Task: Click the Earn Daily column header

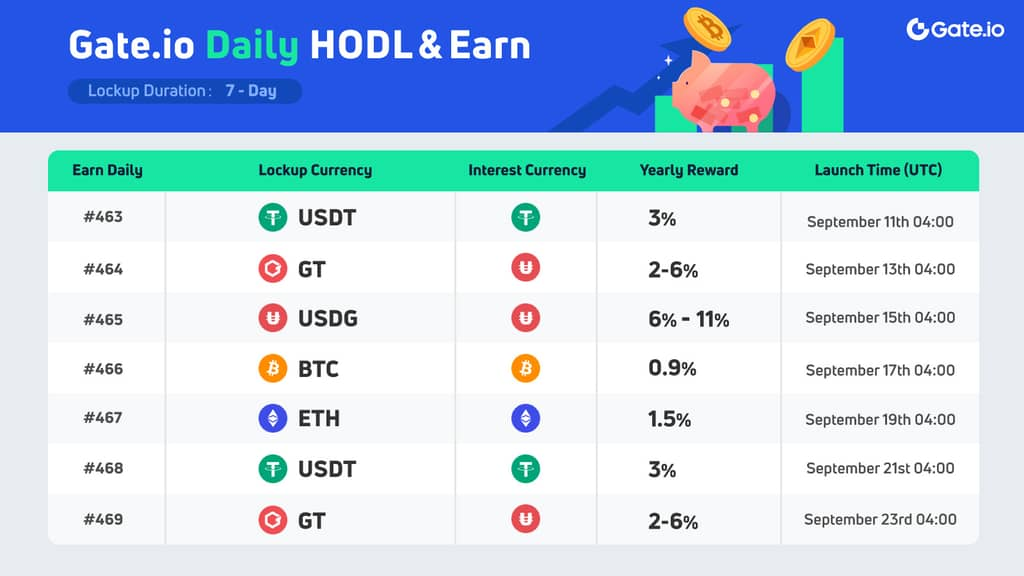Action: coord(107,170)
